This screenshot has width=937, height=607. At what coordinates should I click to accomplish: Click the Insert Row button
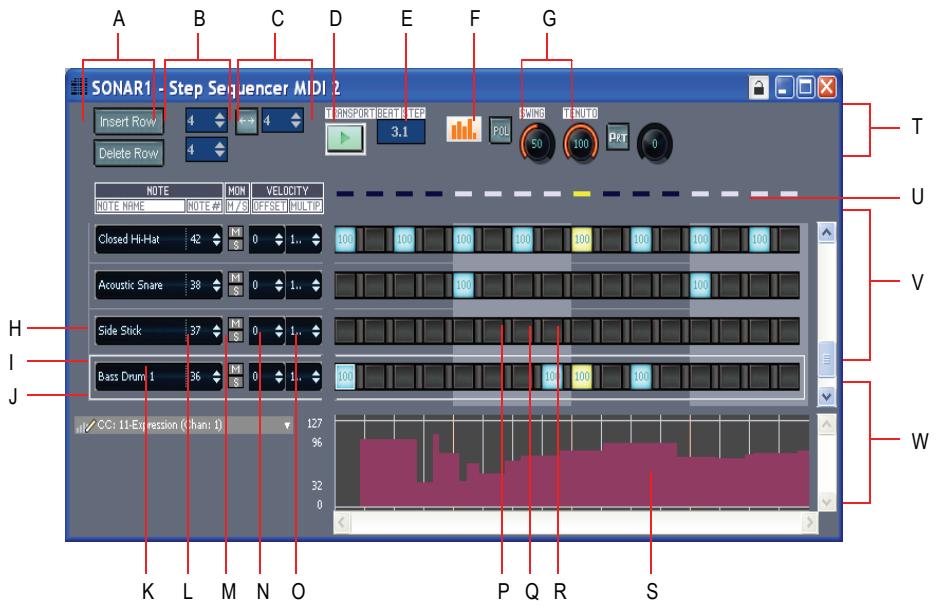pyautogui.click(x=128, y=121)
